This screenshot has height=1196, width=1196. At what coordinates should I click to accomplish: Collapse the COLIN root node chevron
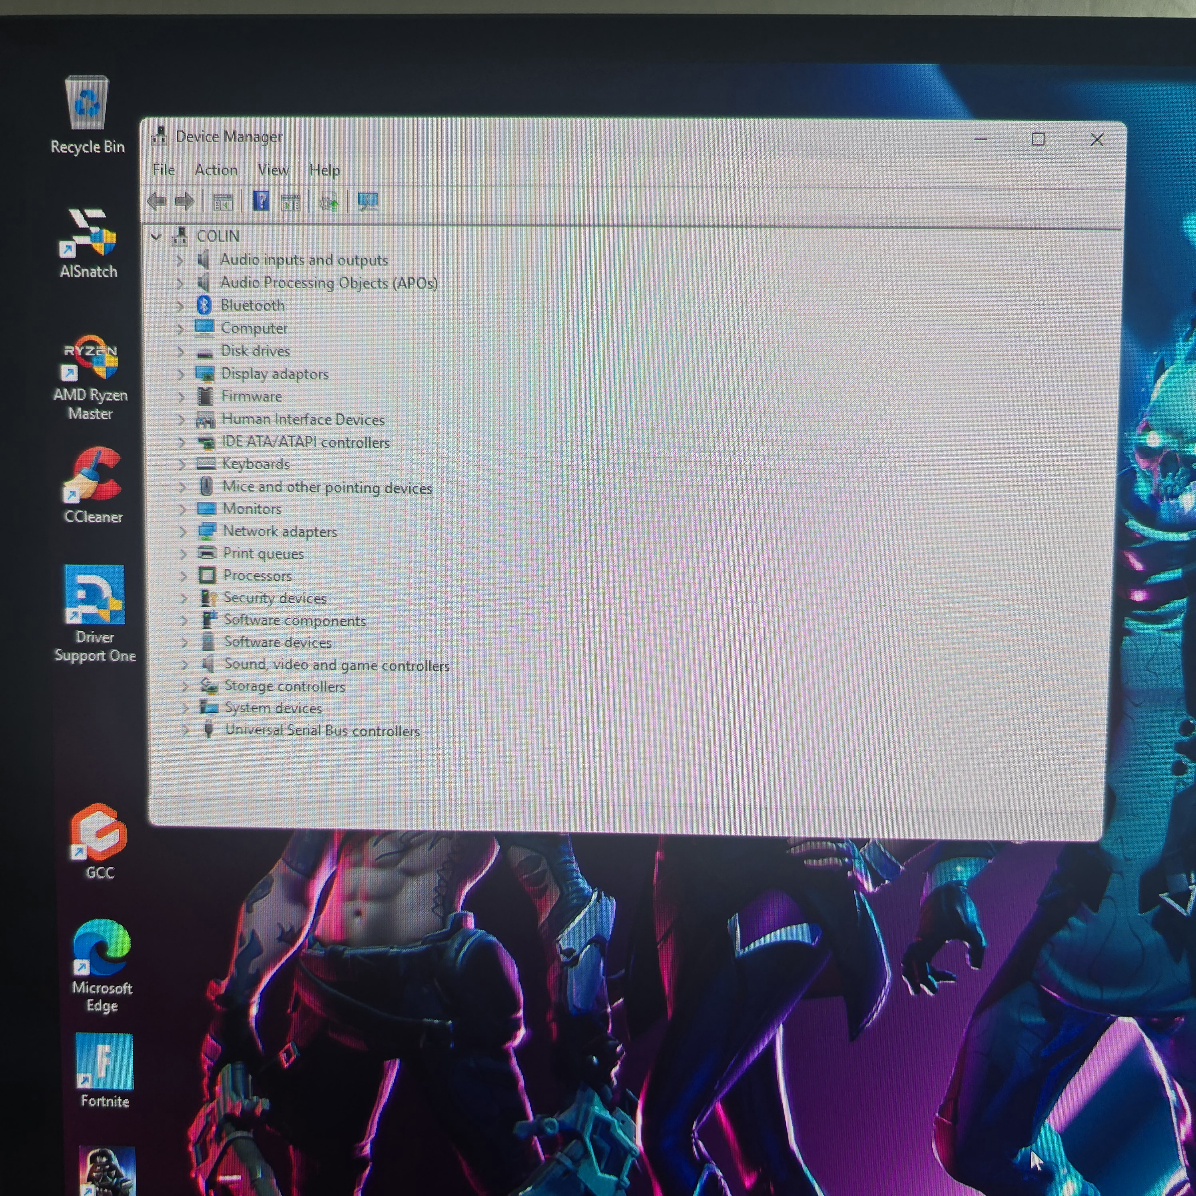click(x=156, y=236)
